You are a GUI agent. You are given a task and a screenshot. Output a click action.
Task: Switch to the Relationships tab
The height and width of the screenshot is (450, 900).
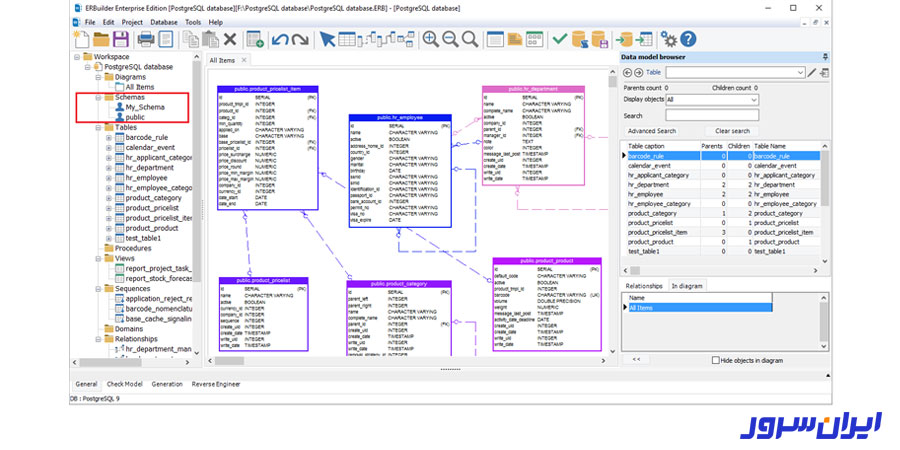[643, 286]
